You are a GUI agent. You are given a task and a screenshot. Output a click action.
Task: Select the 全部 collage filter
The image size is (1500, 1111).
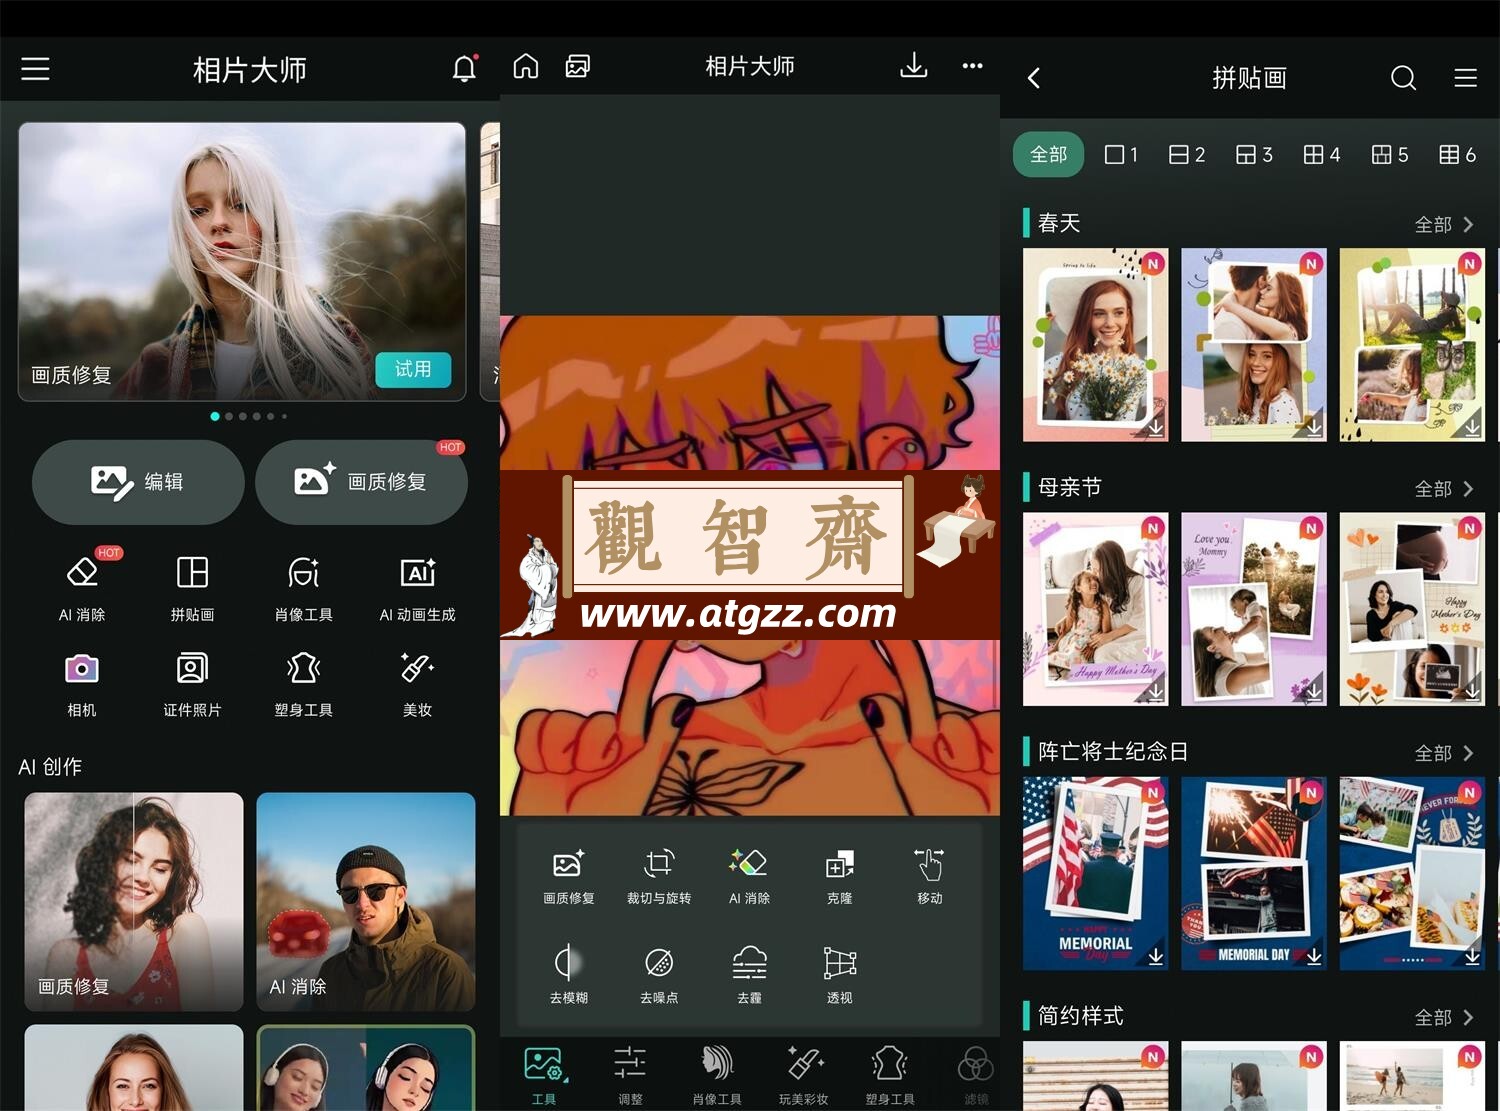(1048, 155)
